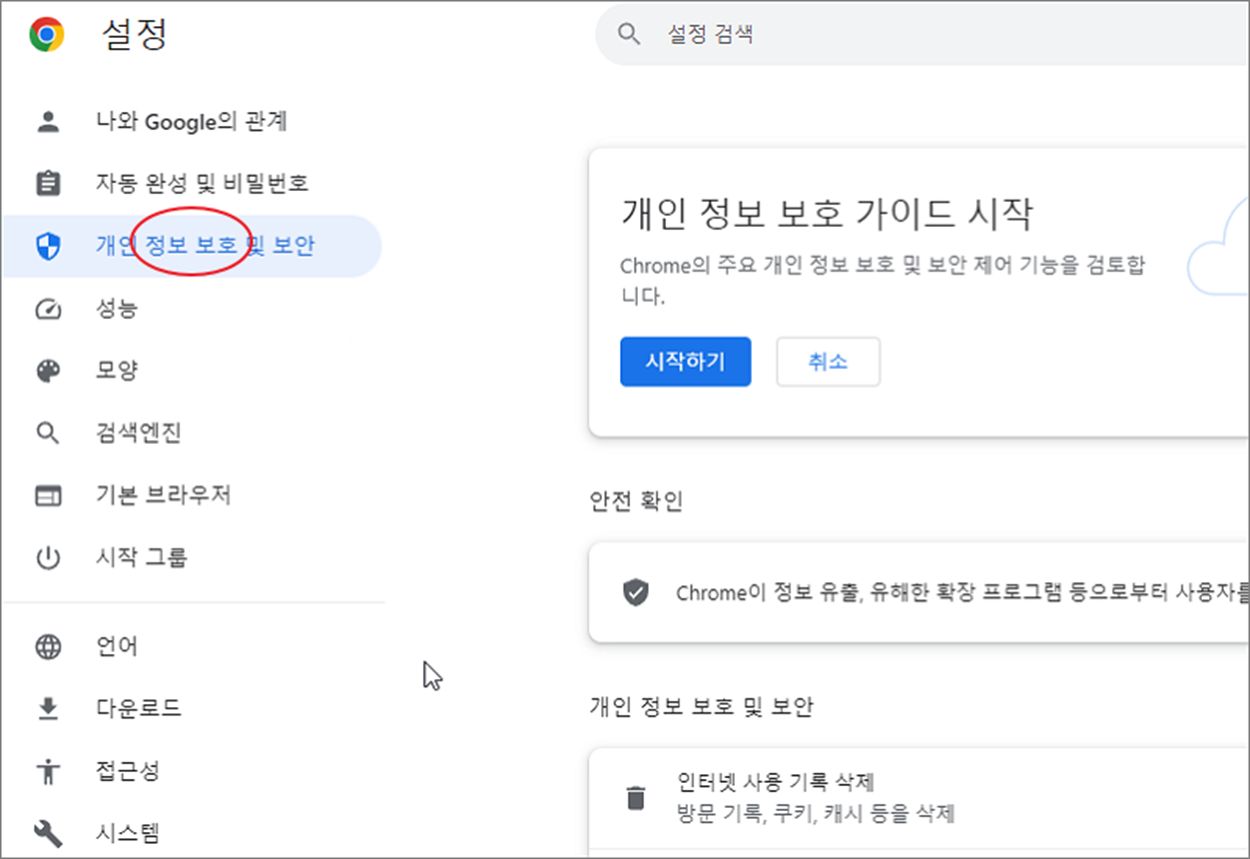Click the 취소 button in guide card
The width and height of the screenshot is (1250, 859).
tap(828, 361)
